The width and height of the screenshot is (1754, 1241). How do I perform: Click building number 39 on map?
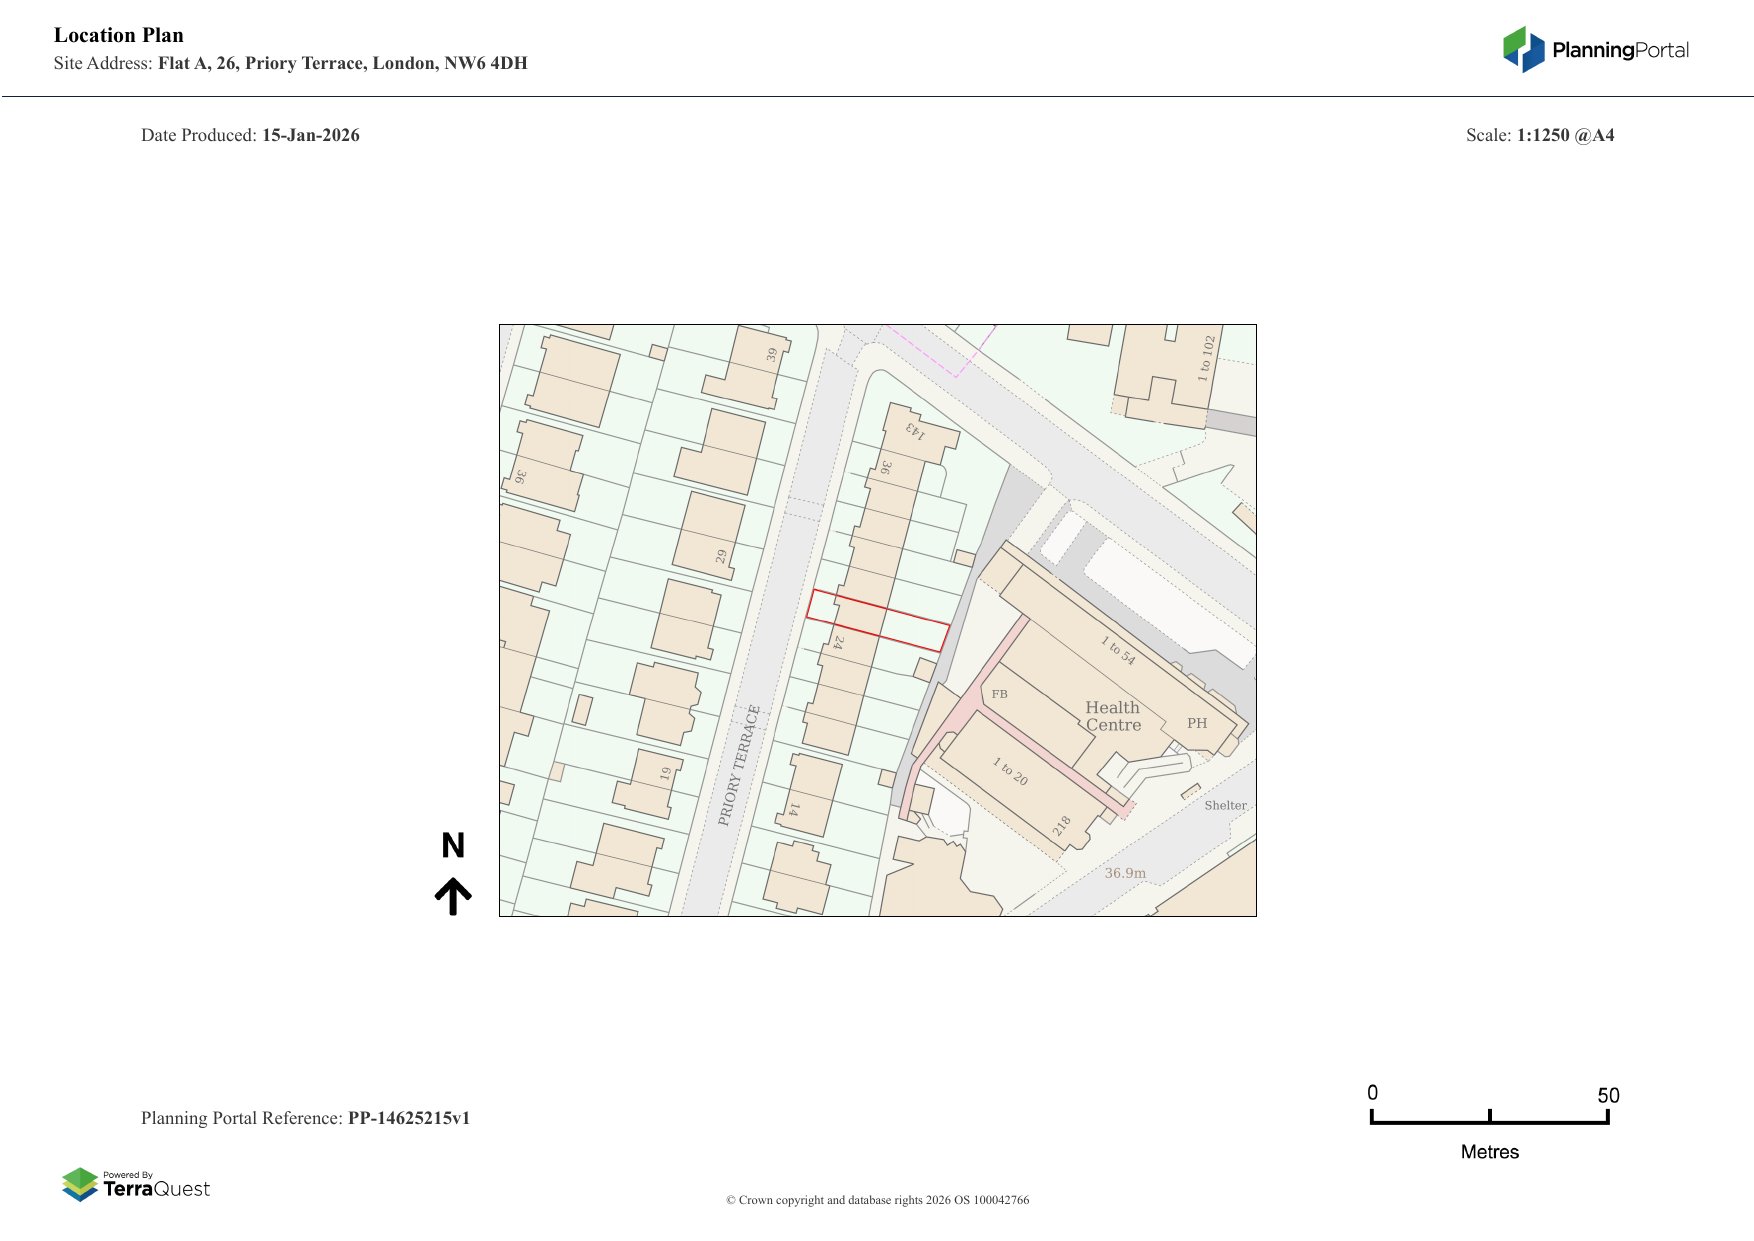click(x=771, y=355)
